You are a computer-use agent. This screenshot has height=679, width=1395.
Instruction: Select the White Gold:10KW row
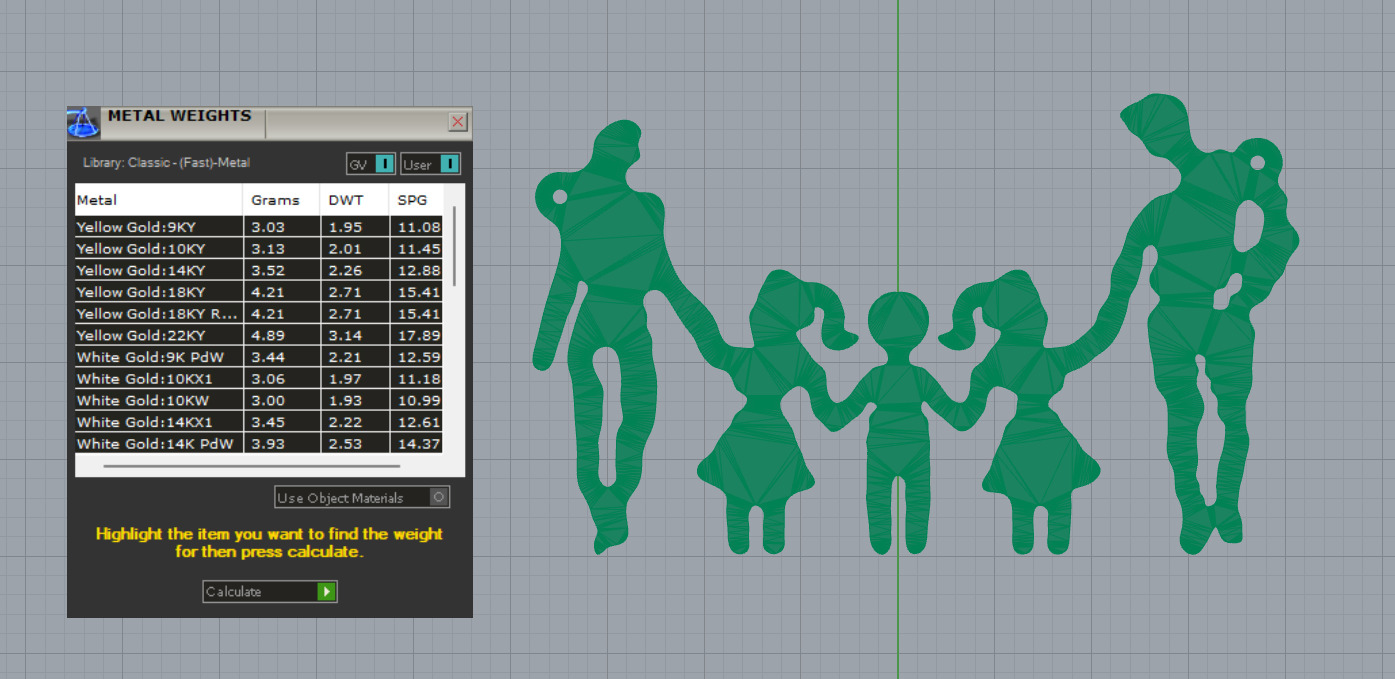pyautogui.click(x=258, y=400)
